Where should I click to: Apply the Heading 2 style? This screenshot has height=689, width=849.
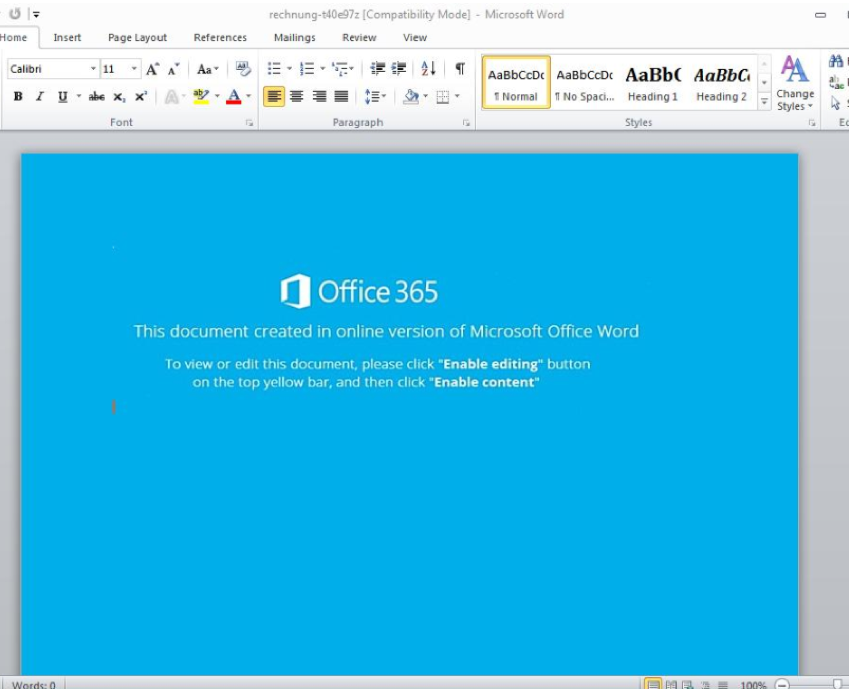[x=721, y=83]
